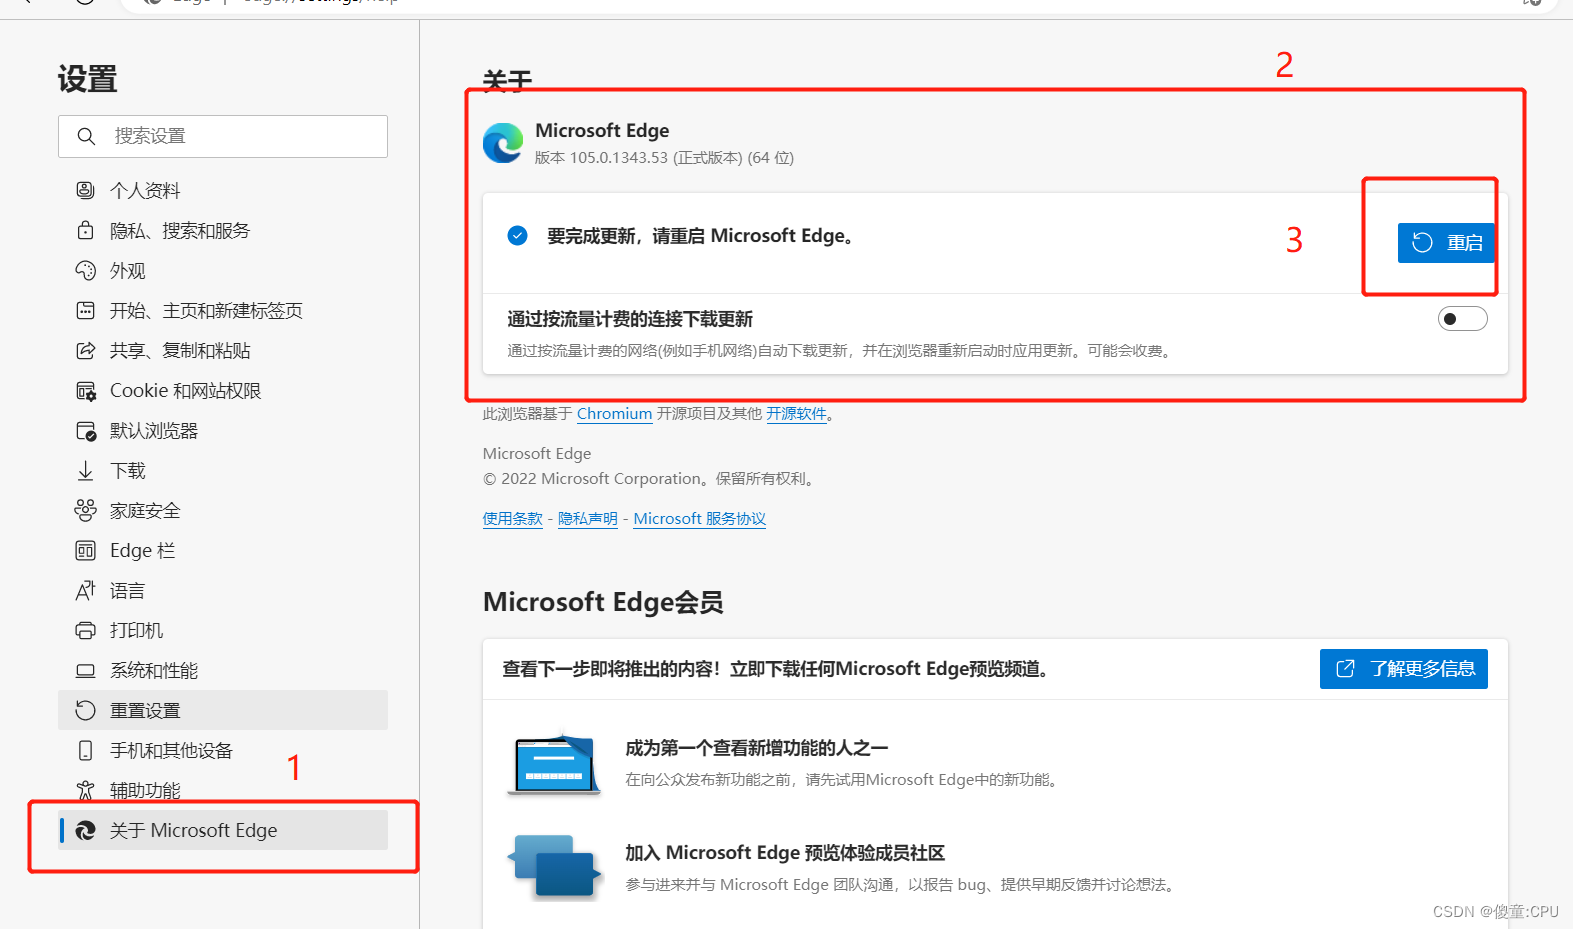1573x929 pixels.
Task: Open 开始、主页和新建标签页 settings
Action: (223, 310)
